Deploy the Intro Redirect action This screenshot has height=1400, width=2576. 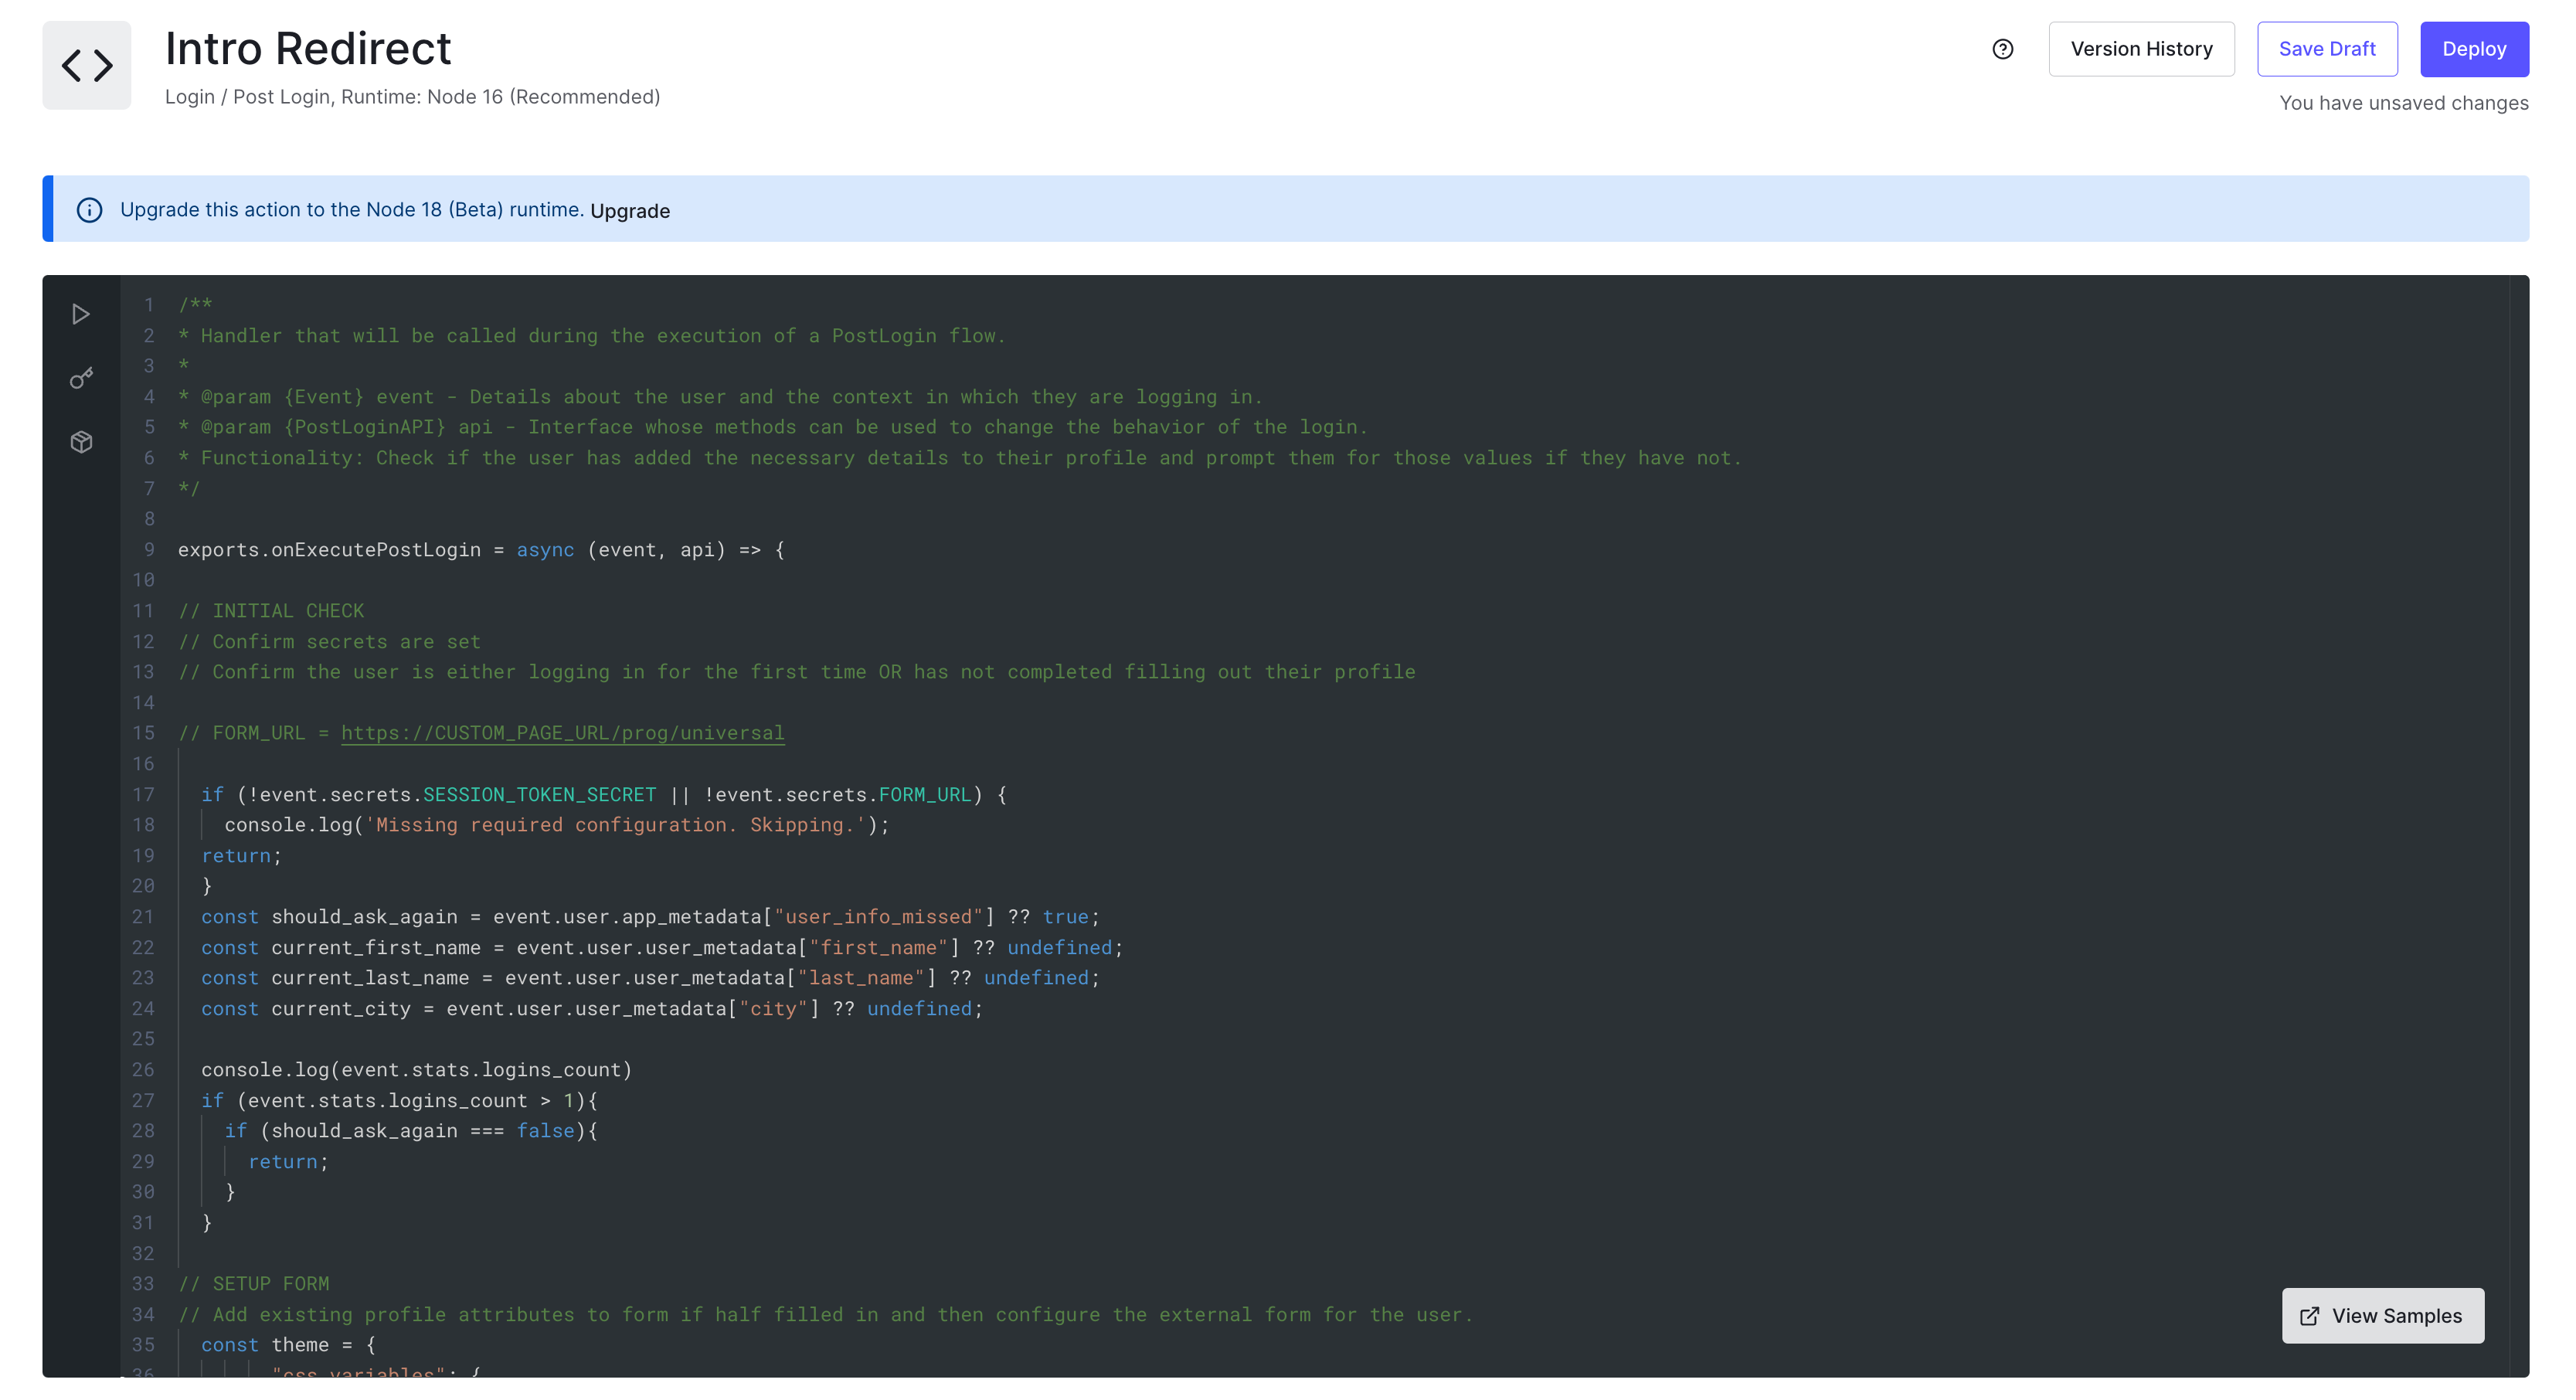point(2473,49)
